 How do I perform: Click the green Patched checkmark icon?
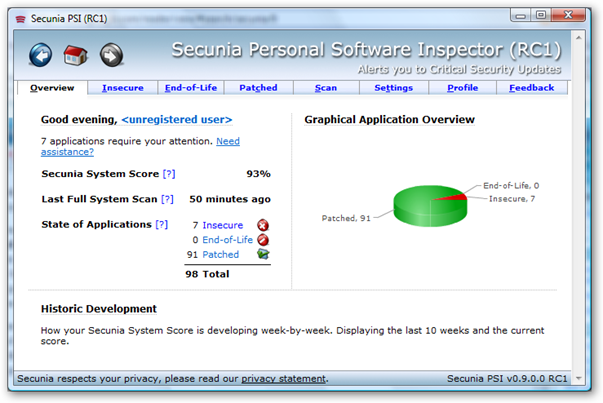tap(263, 254)
